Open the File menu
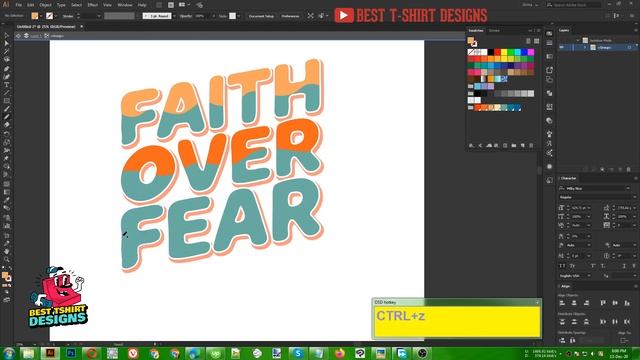This screenshot has width=640, height=360. pyautogui.click(x=19, y=5)
